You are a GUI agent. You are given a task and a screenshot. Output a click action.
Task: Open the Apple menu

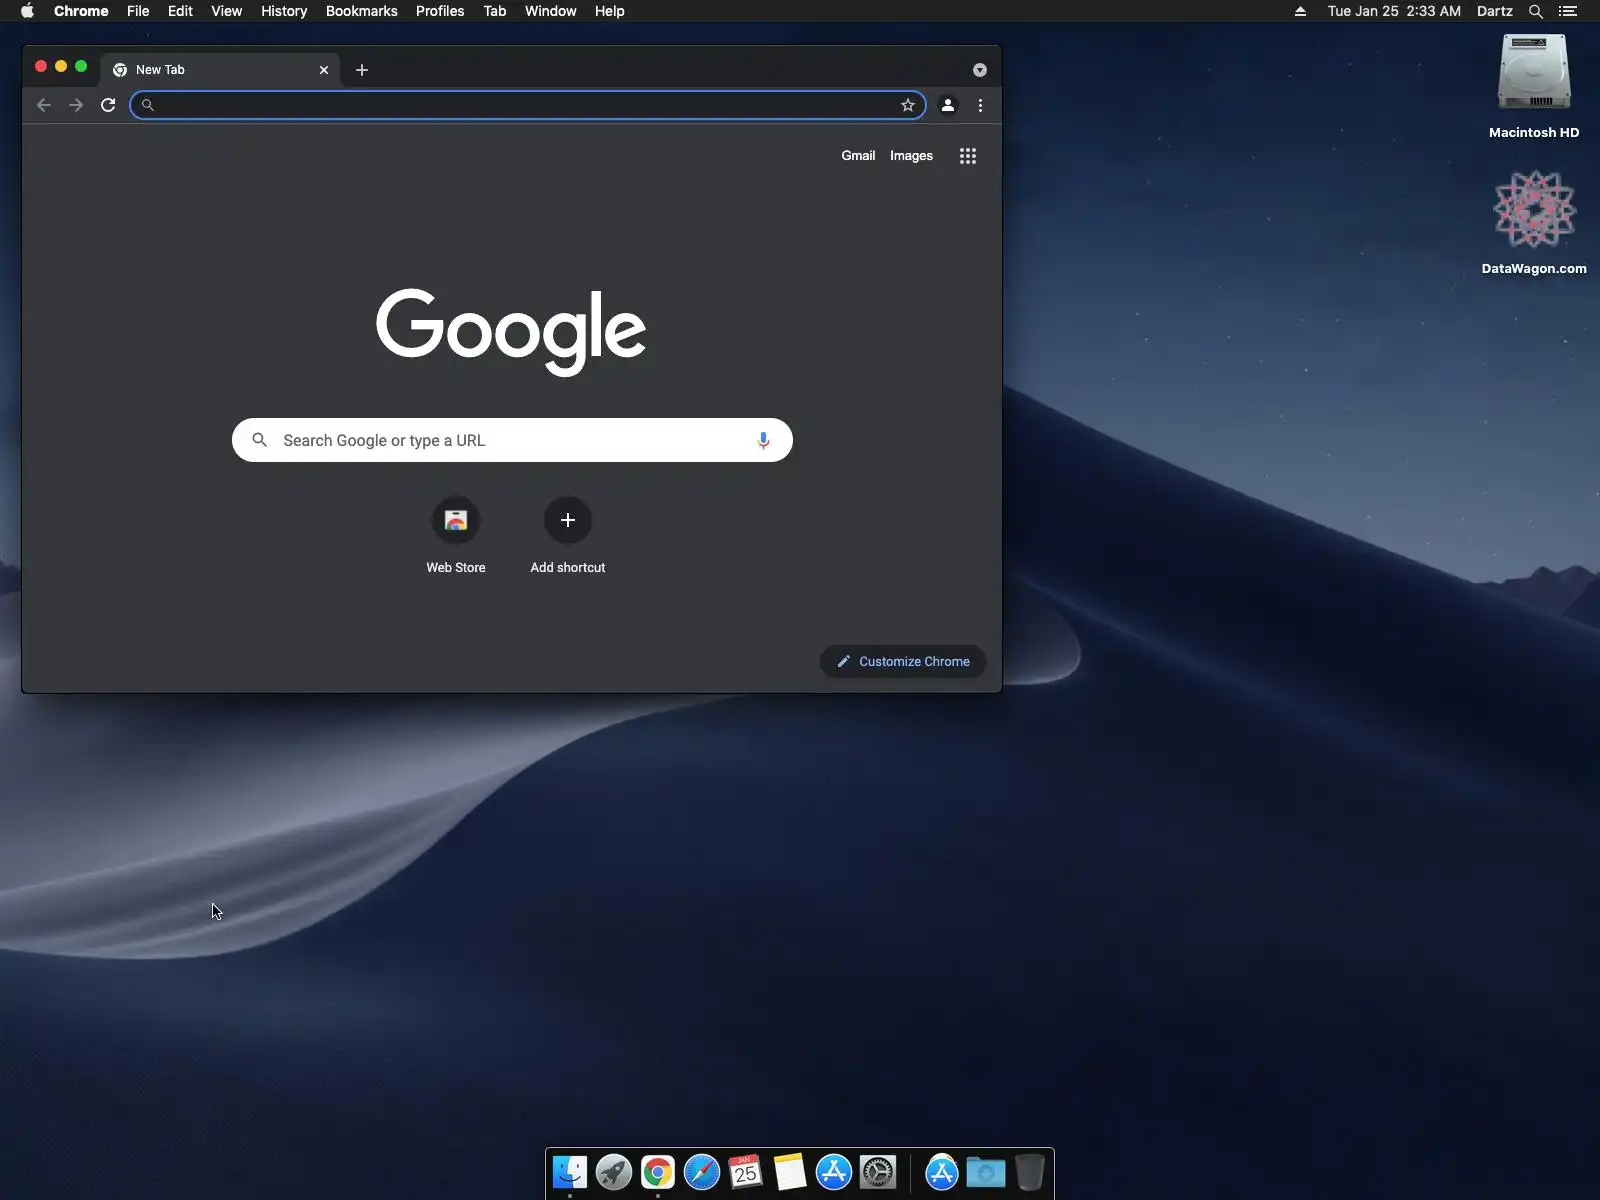pyautogui.click(x=27, y=11)
